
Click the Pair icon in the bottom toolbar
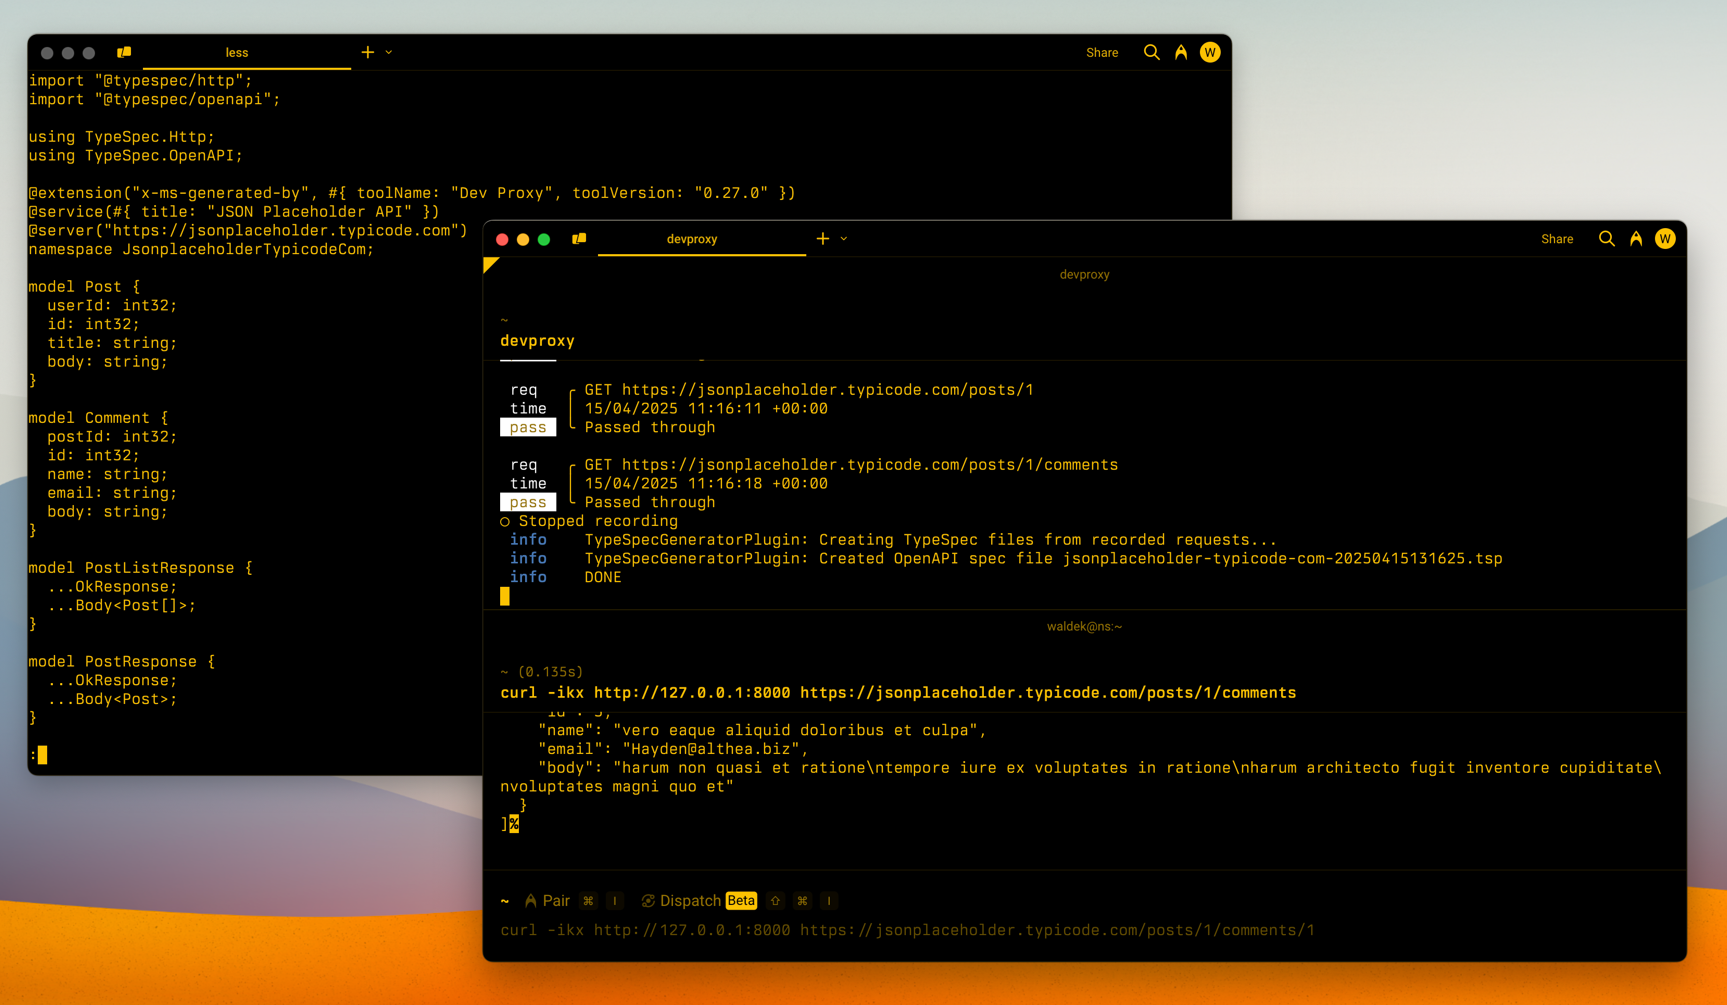(x=529, y=900)
